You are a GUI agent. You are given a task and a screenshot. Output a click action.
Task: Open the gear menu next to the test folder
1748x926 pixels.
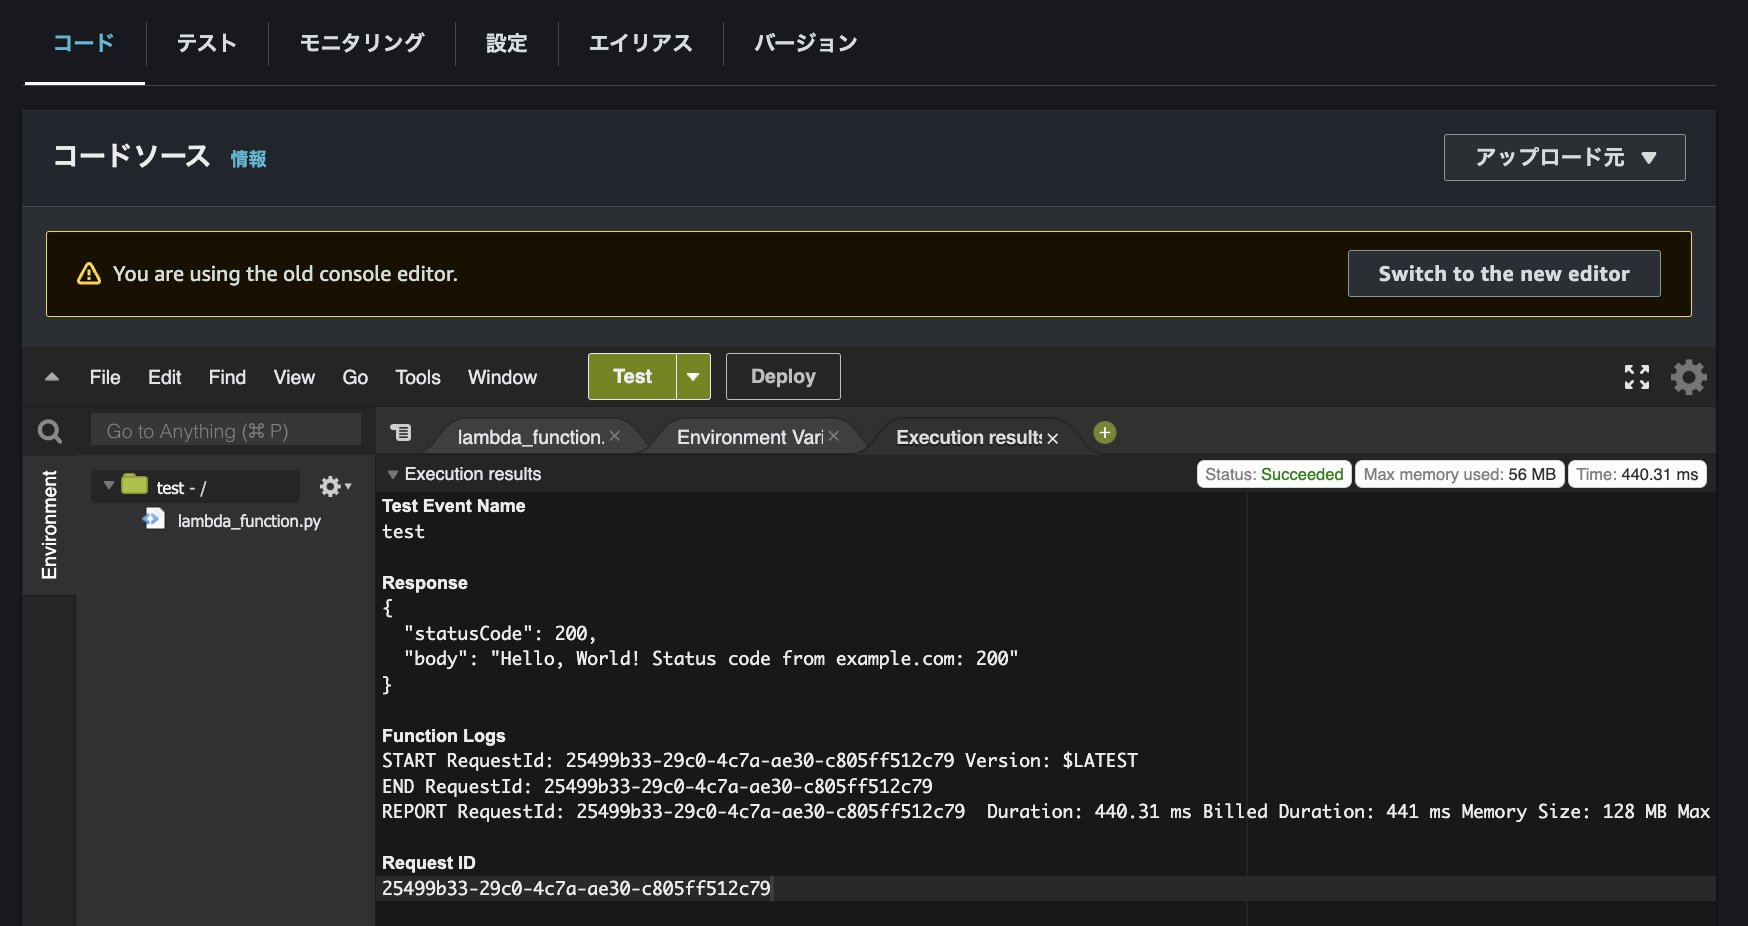tap(330, 486)
